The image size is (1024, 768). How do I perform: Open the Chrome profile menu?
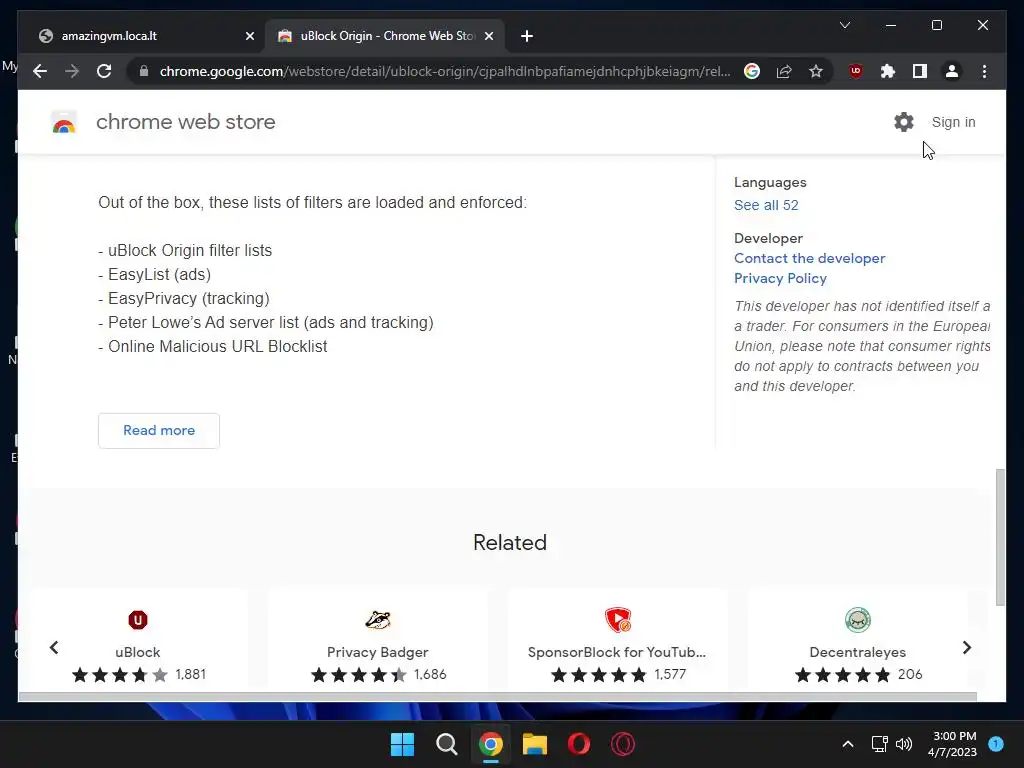tap(952, 71)
